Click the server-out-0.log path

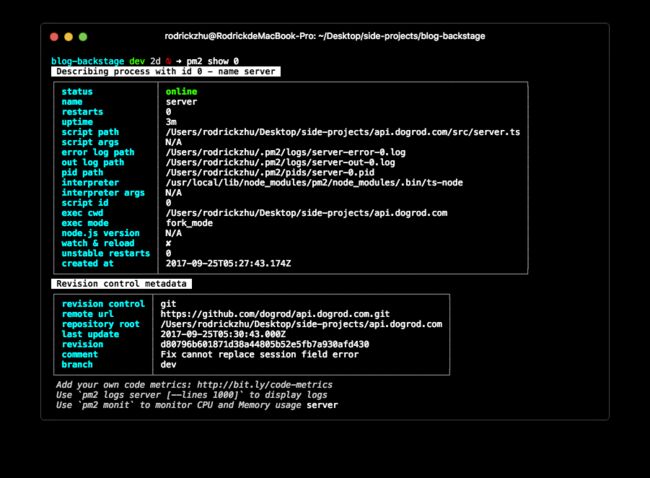(280, 163)
